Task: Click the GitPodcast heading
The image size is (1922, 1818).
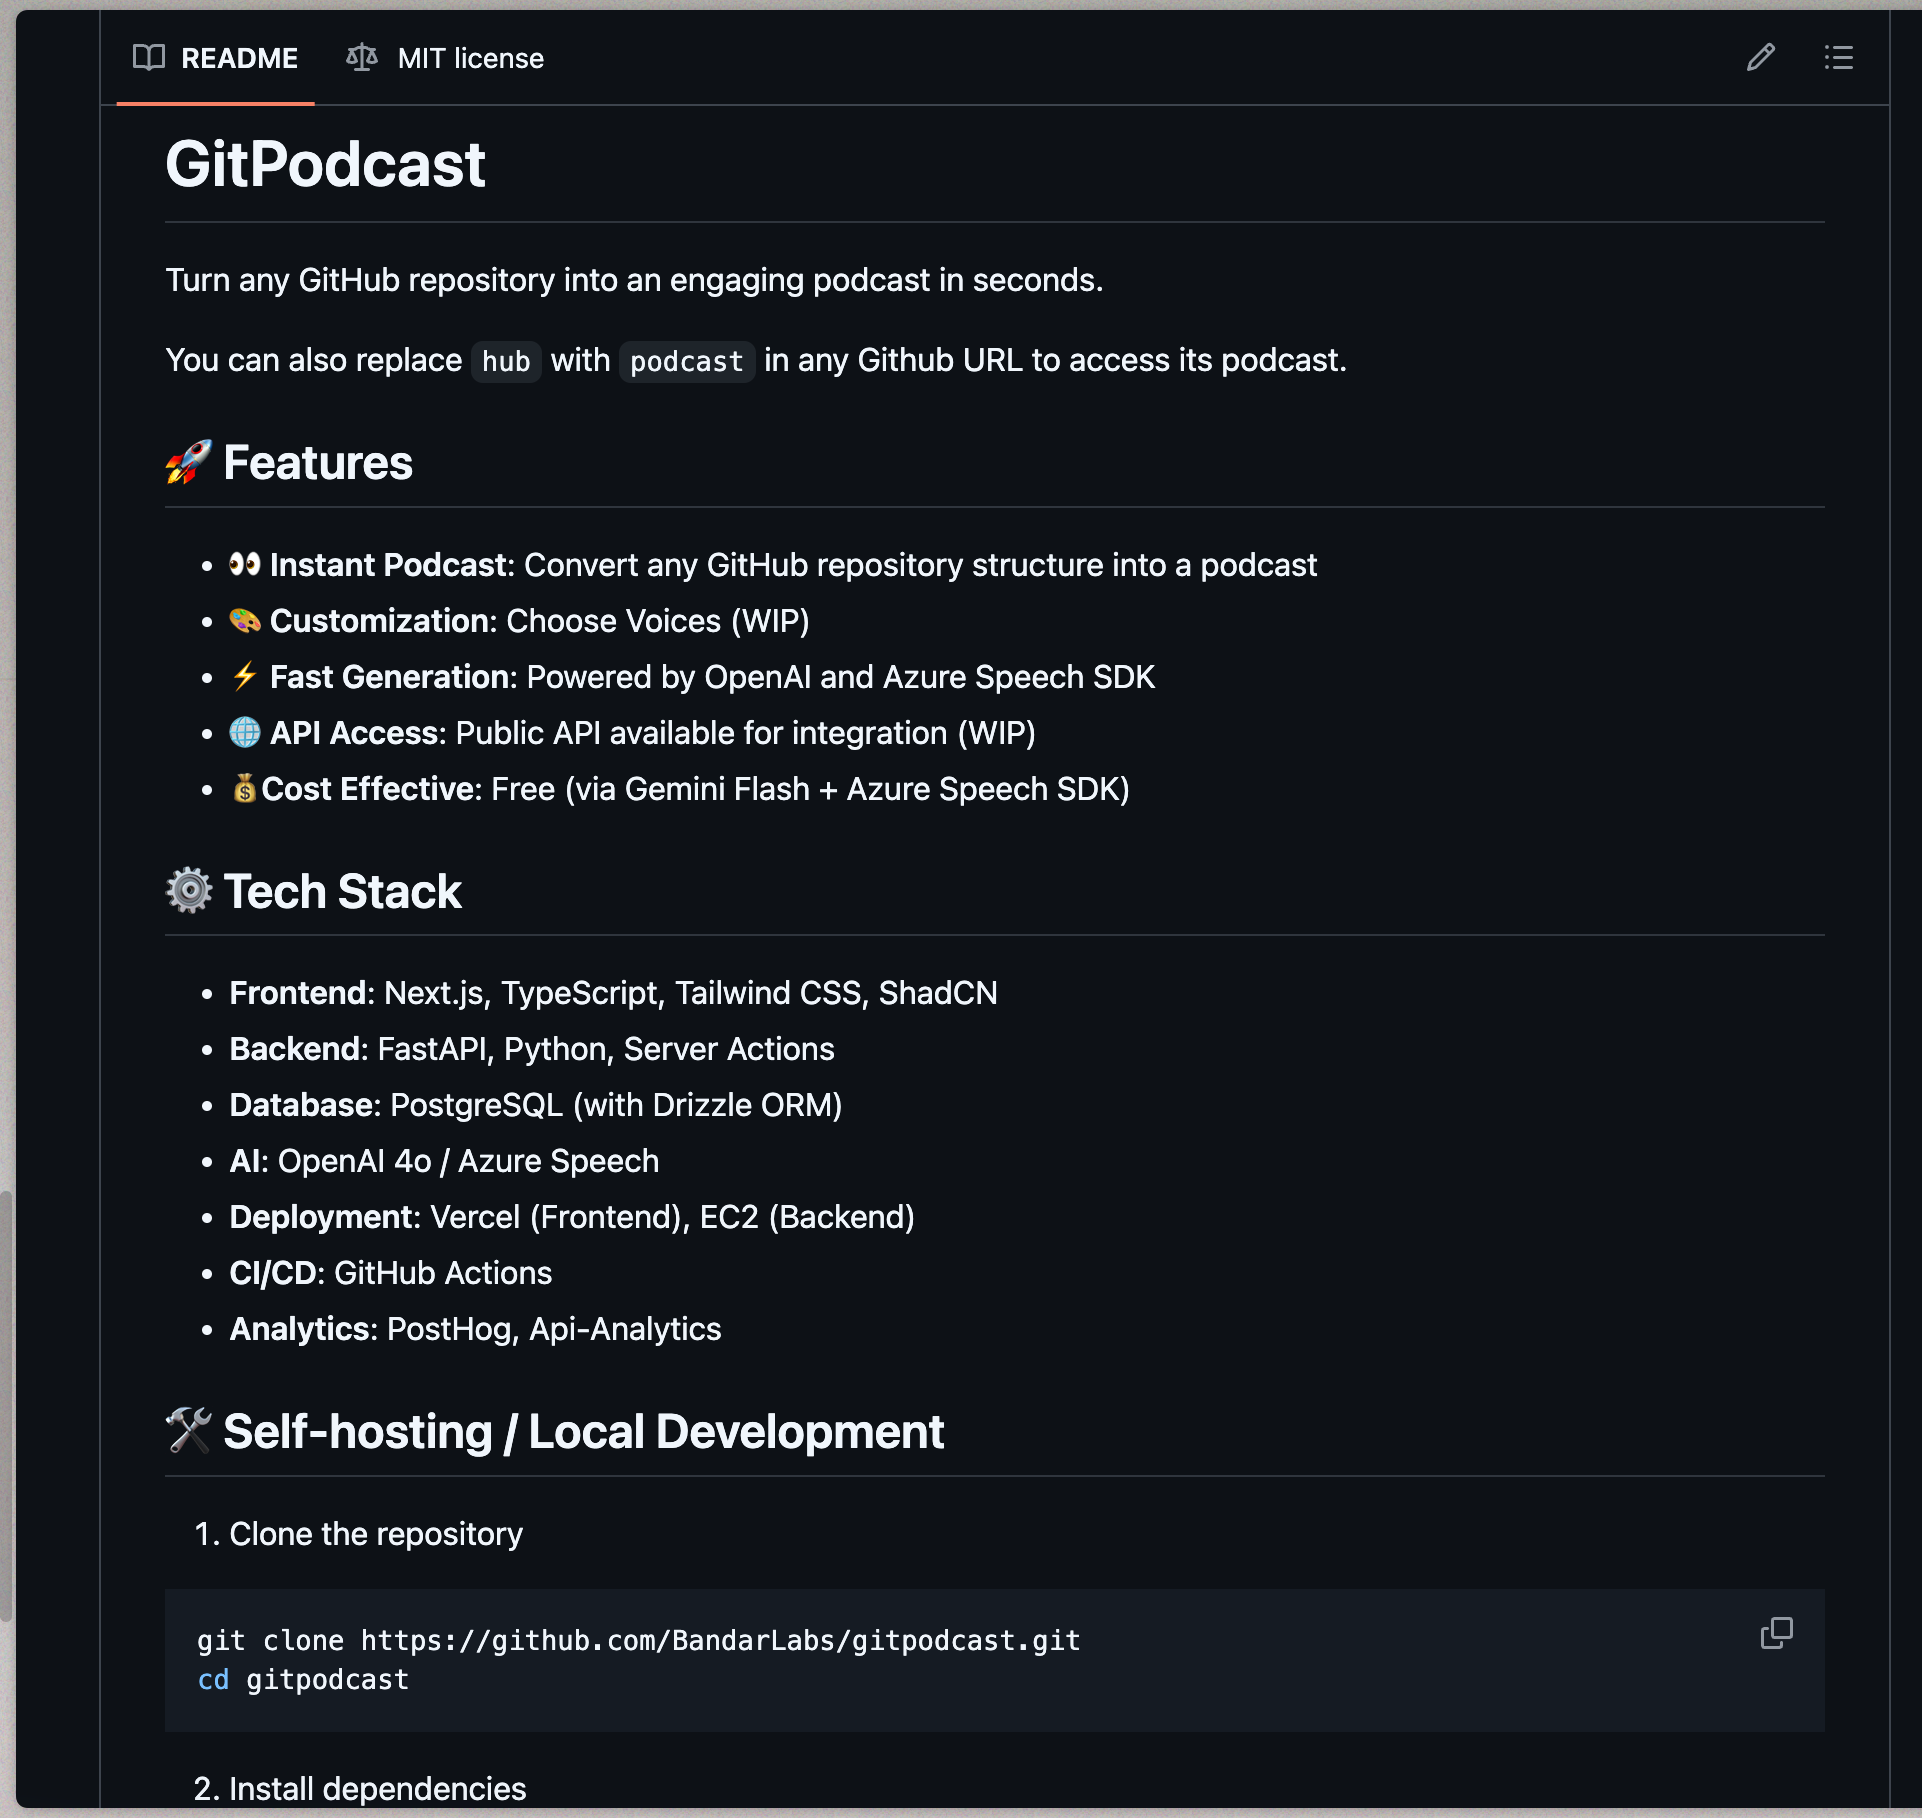Action: coord(325,164)
